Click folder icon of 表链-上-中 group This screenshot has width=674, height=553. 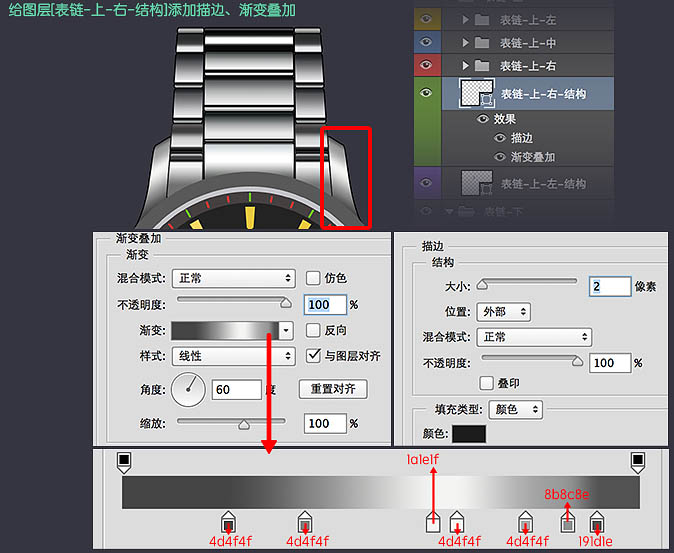[482, 43]
